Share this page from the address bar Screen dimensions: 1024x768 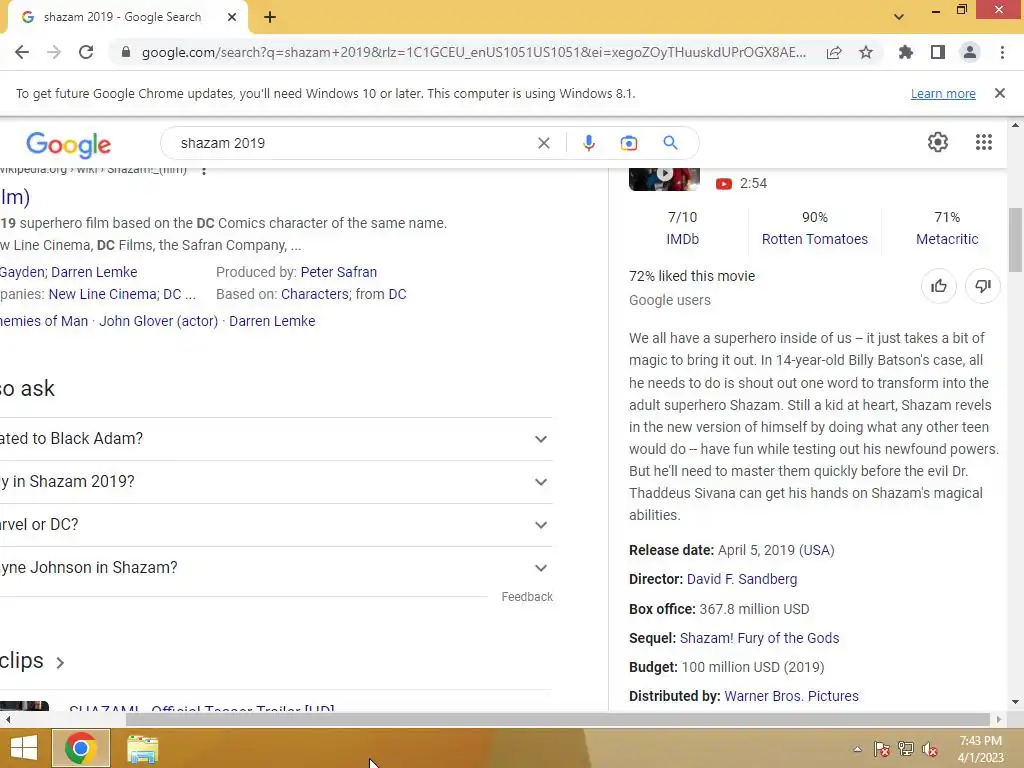[x=834, y=52]
